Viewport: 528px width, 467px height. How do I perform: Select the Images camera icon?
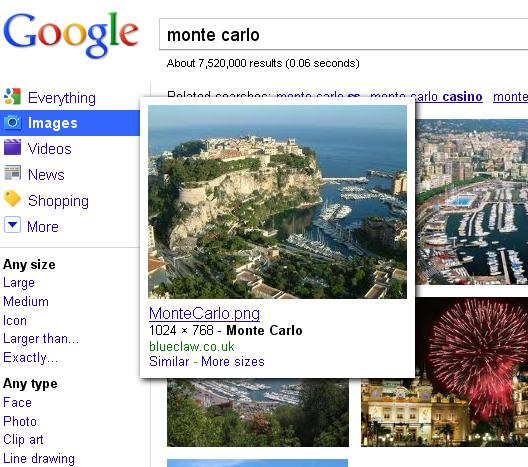[12, 122]
